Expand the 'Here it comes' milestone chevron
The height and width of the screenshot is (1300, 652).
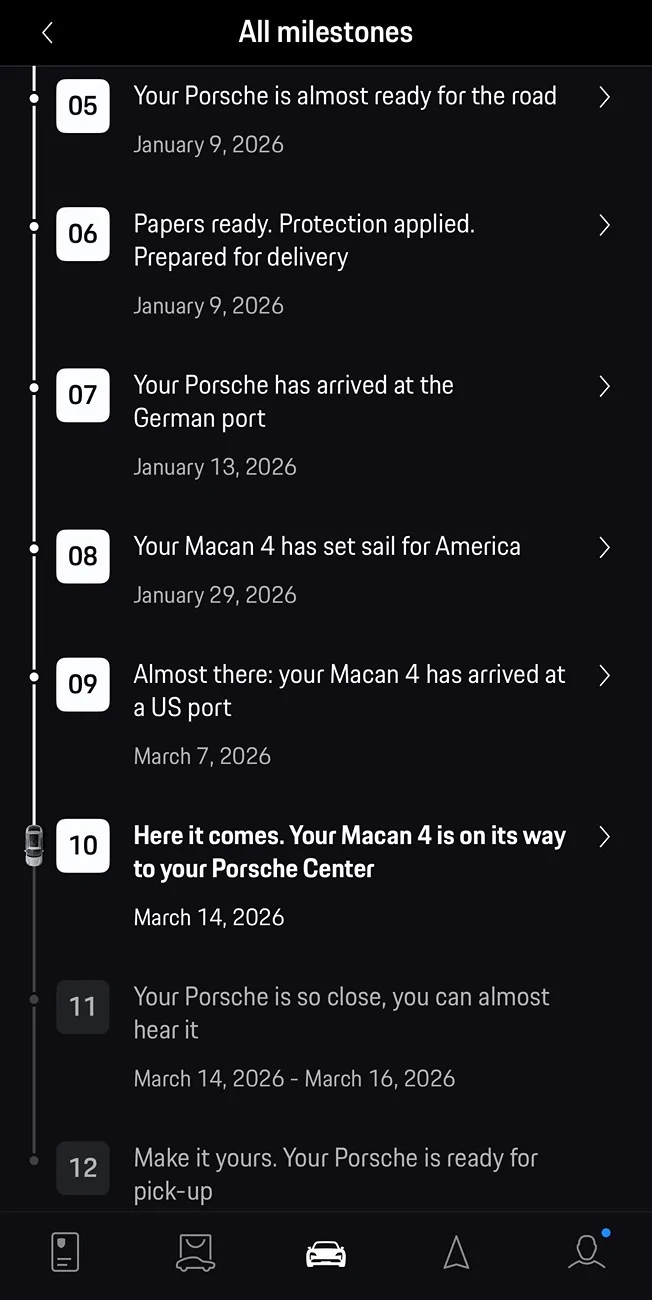point(604,837)
